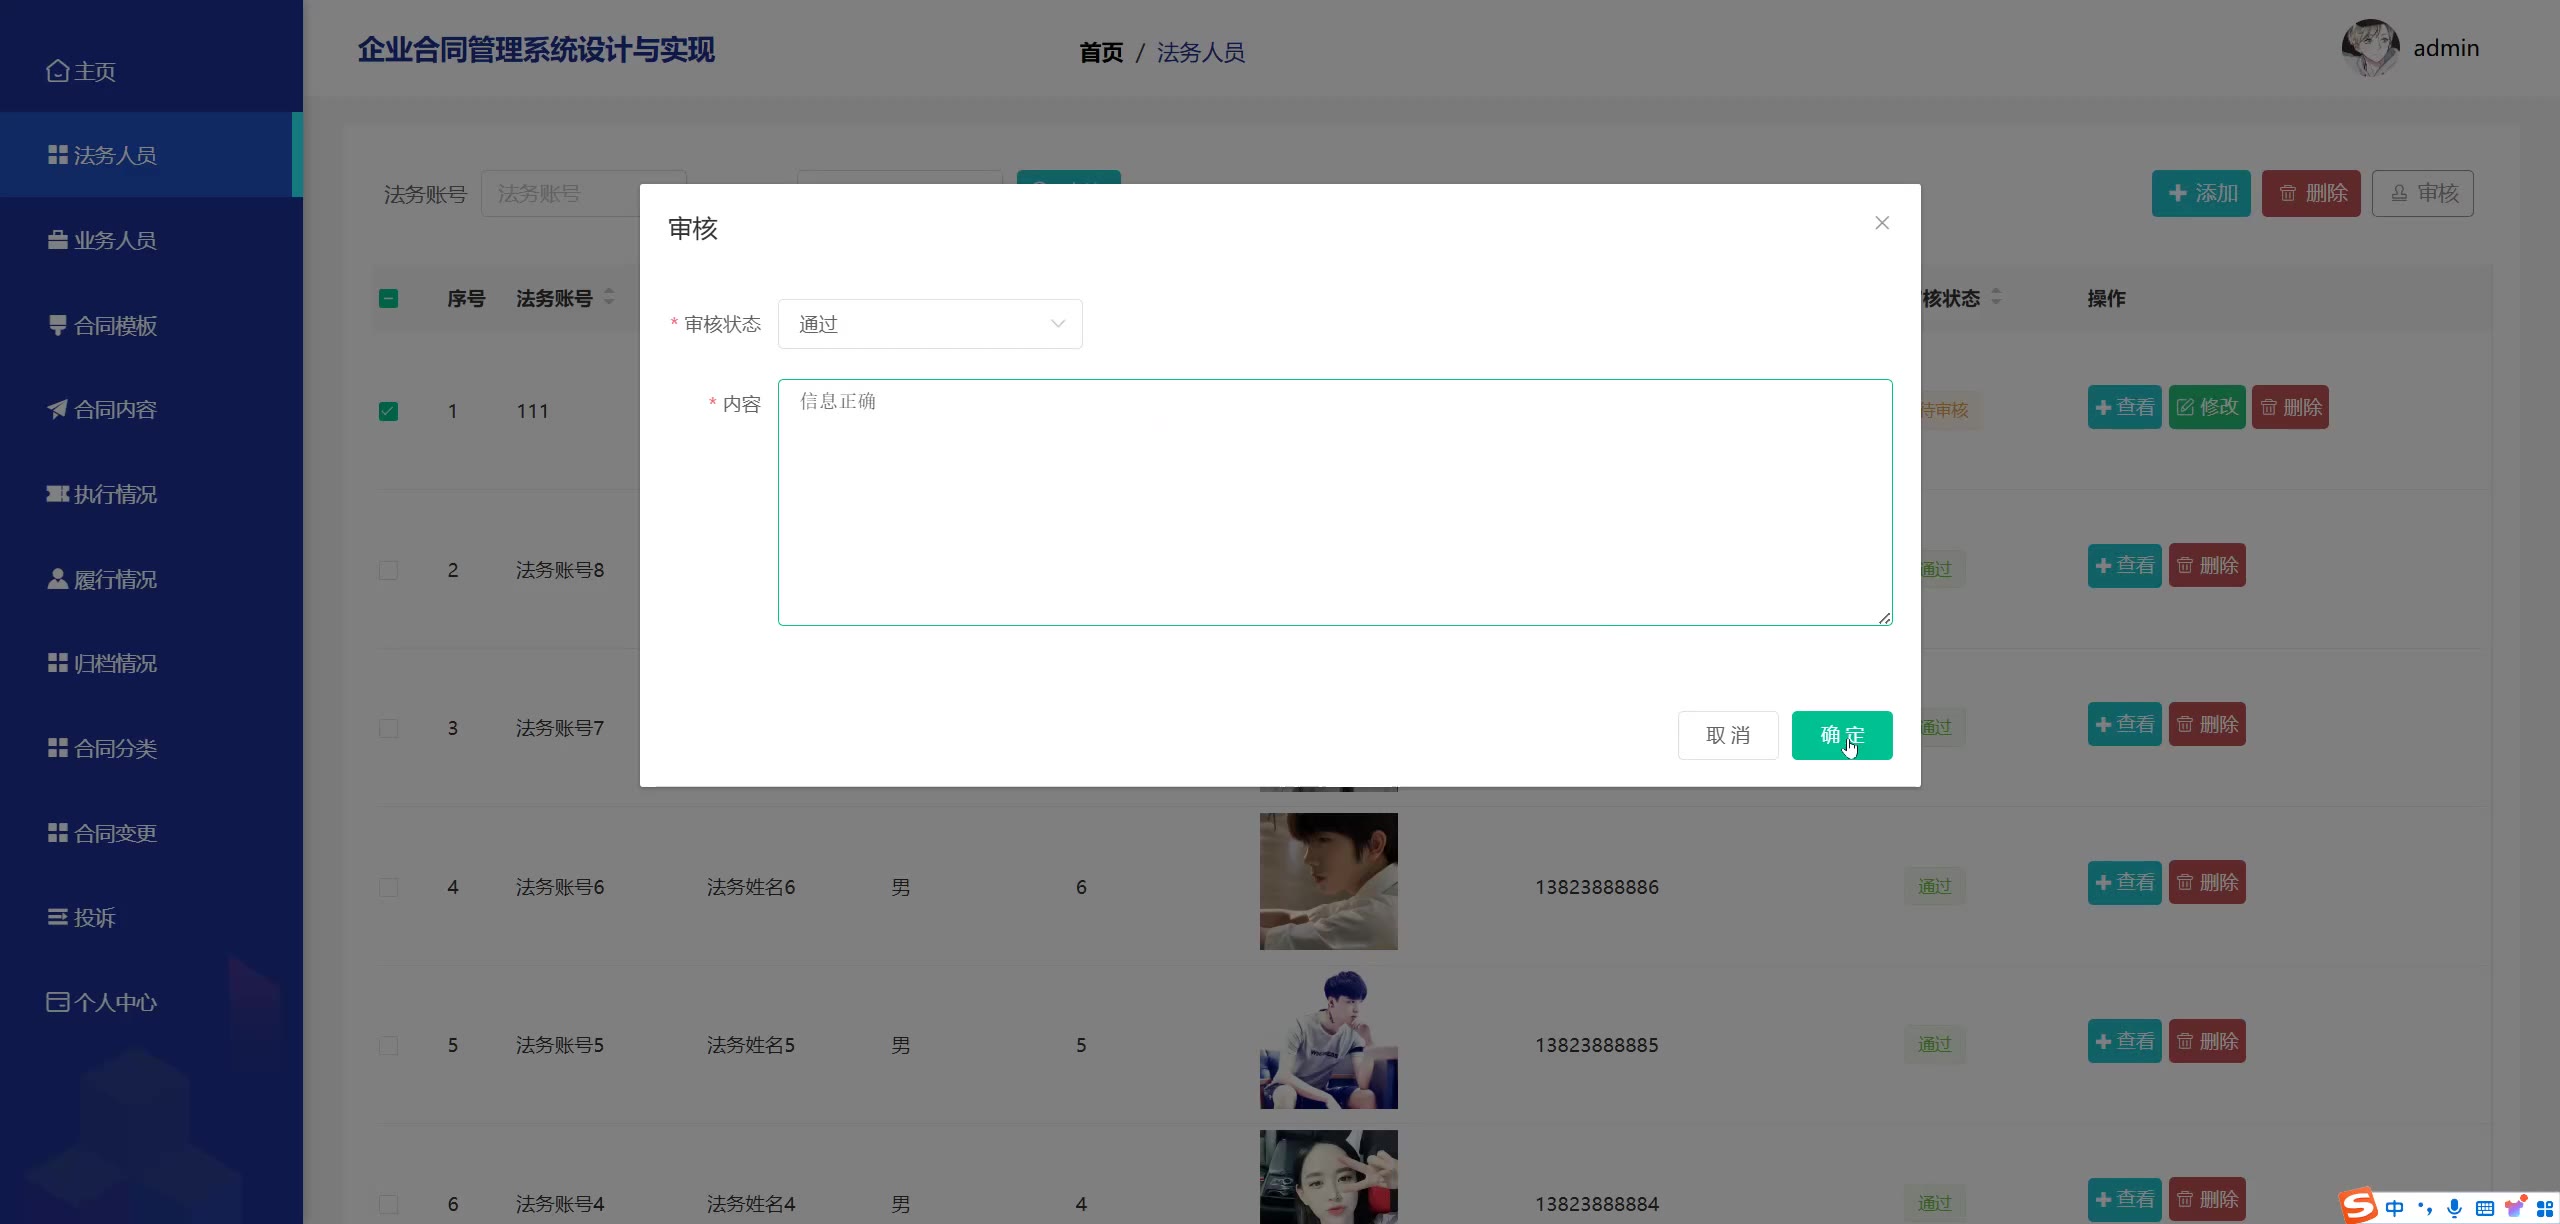The image size is (2560, 1224).
Task: Uncheck the checkbox for row 111
Action: tap(388, 411)
